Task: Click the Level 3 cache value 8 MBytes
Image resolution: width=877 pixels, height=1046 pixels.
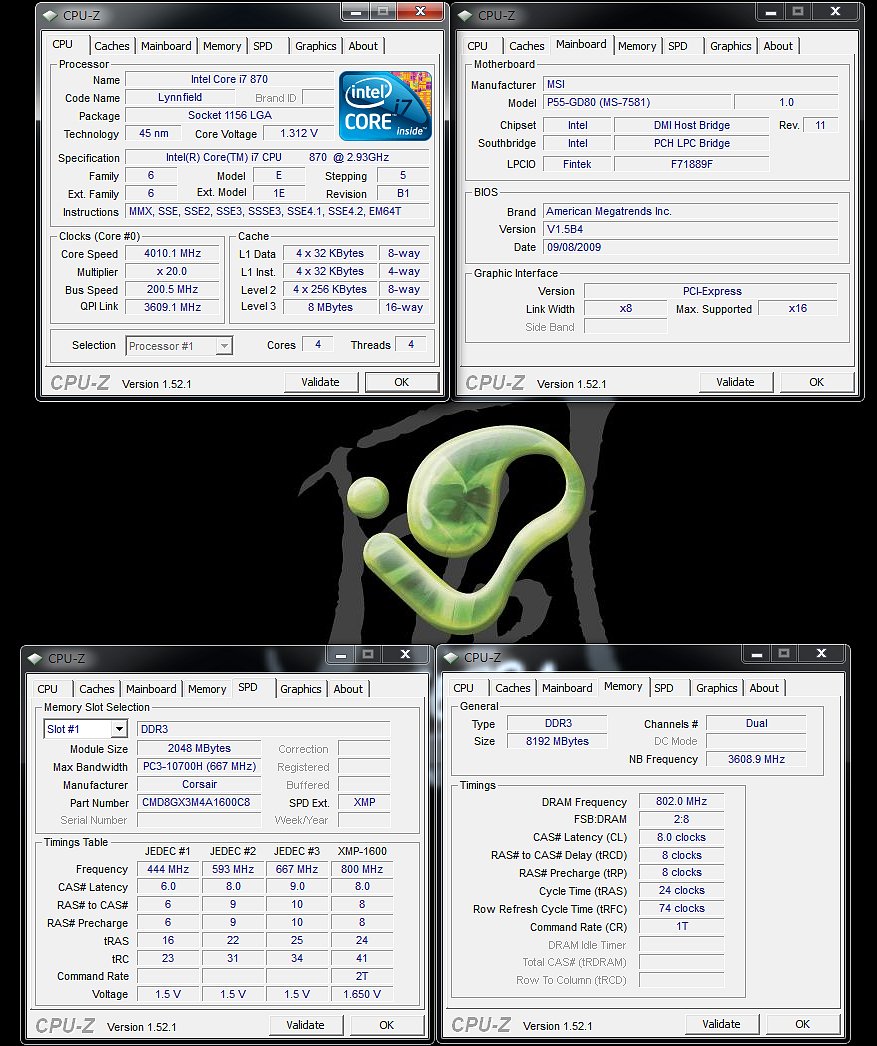Action: [x=330, y=308]
